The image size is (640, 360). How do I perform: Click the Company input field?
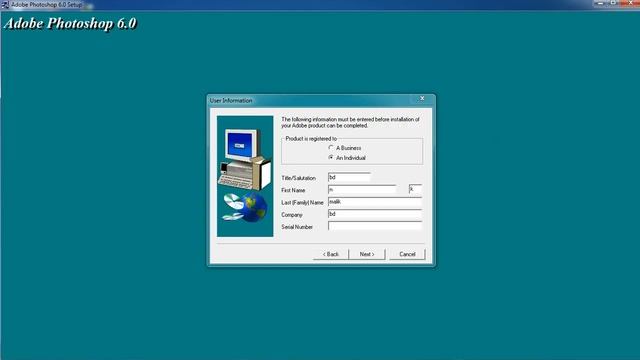pyautogui.click(x=375, y=214)
